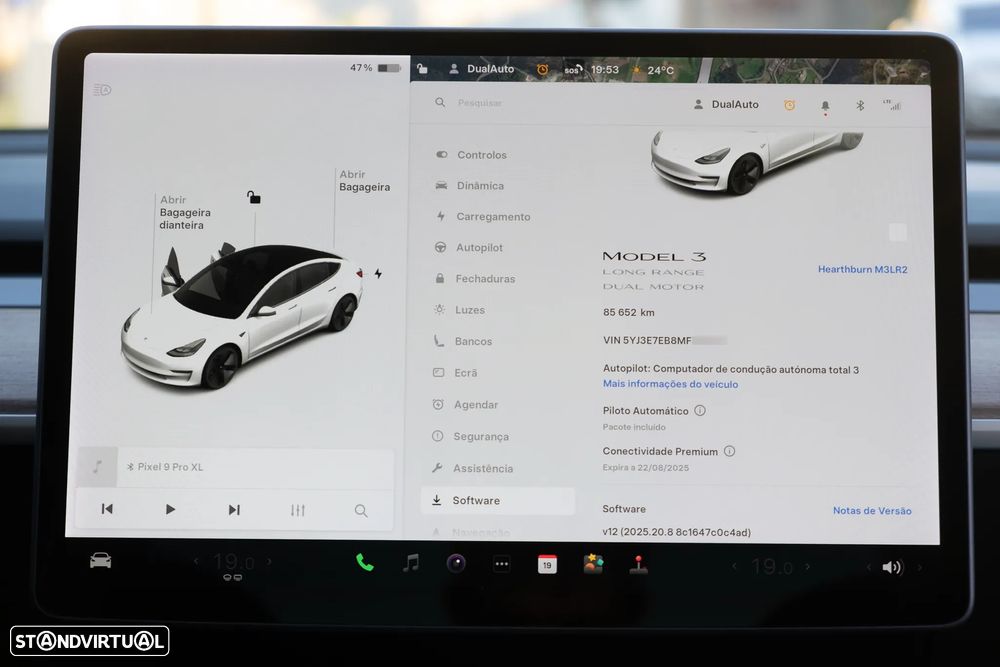Tap the volume speaker icon

(892, 567)
